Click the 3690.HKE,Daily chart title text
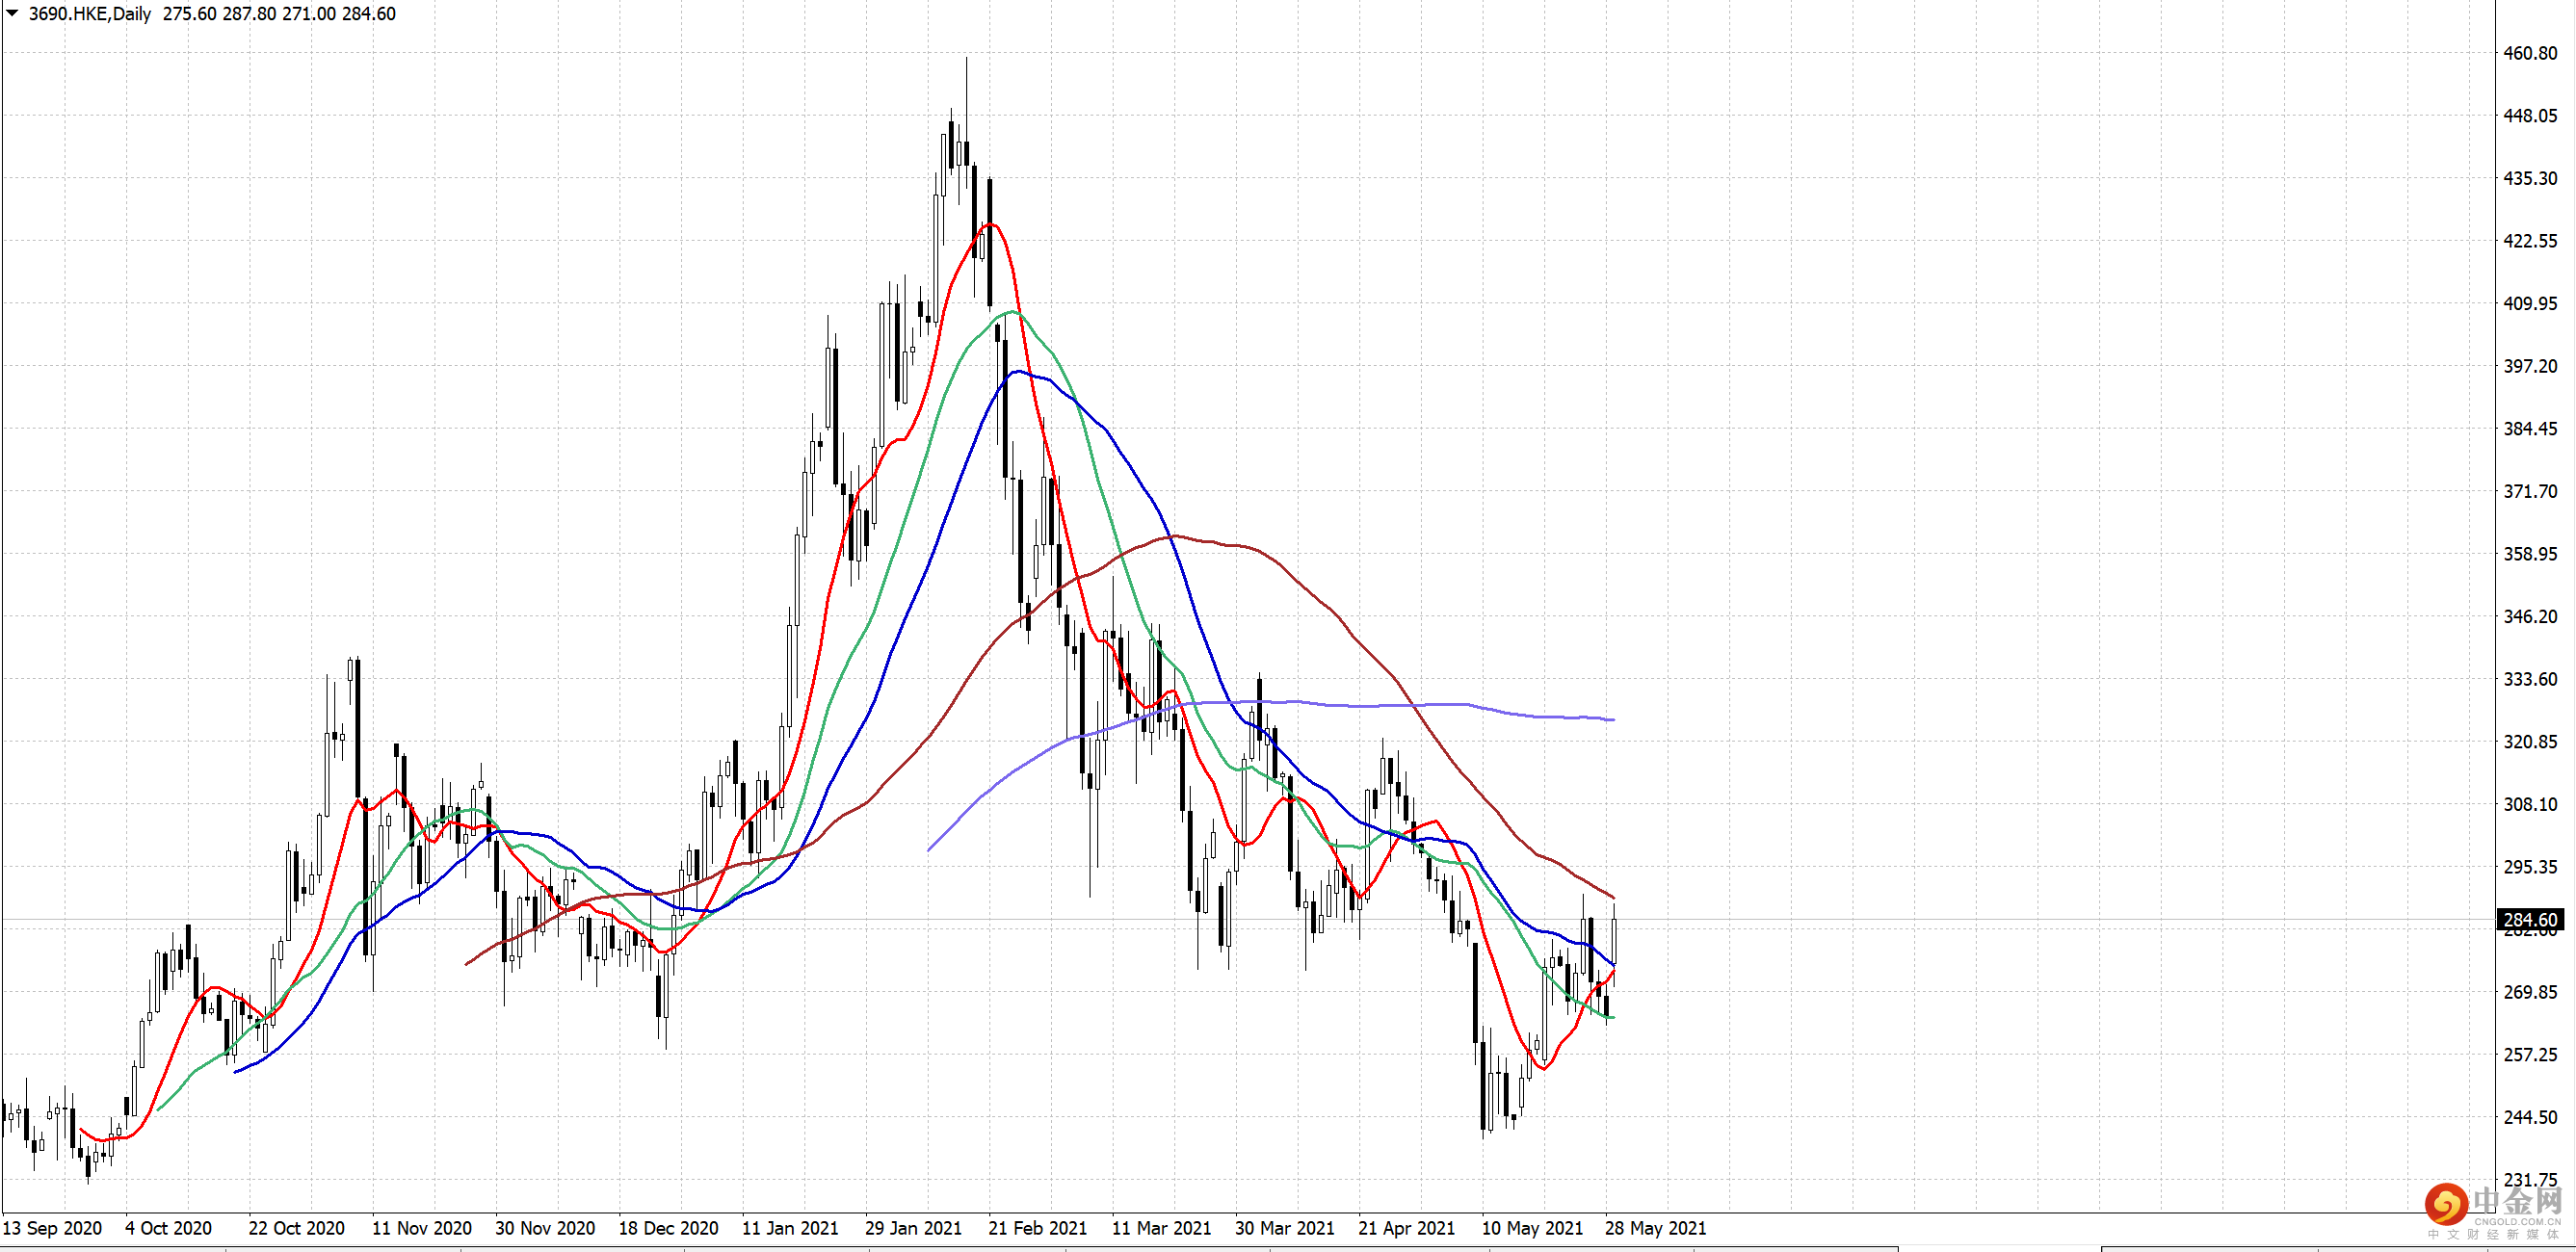2576x1252 pixels. (x=90, y=14)
